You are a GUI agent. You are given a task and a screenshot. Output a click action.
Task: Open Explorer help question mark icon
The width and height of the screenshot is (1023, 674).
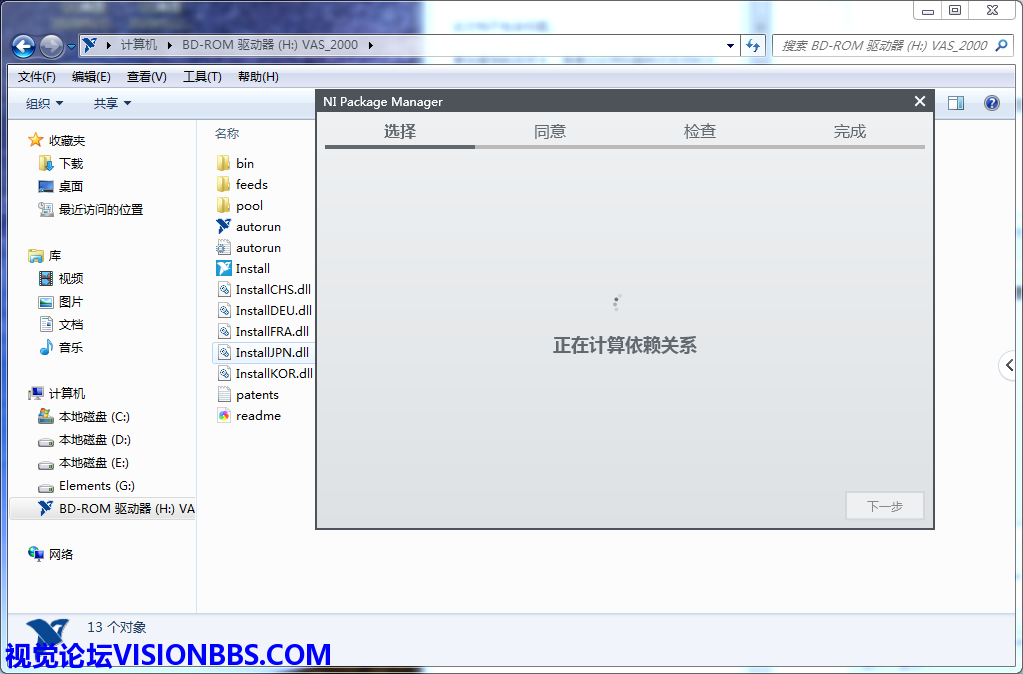point(992,103)
